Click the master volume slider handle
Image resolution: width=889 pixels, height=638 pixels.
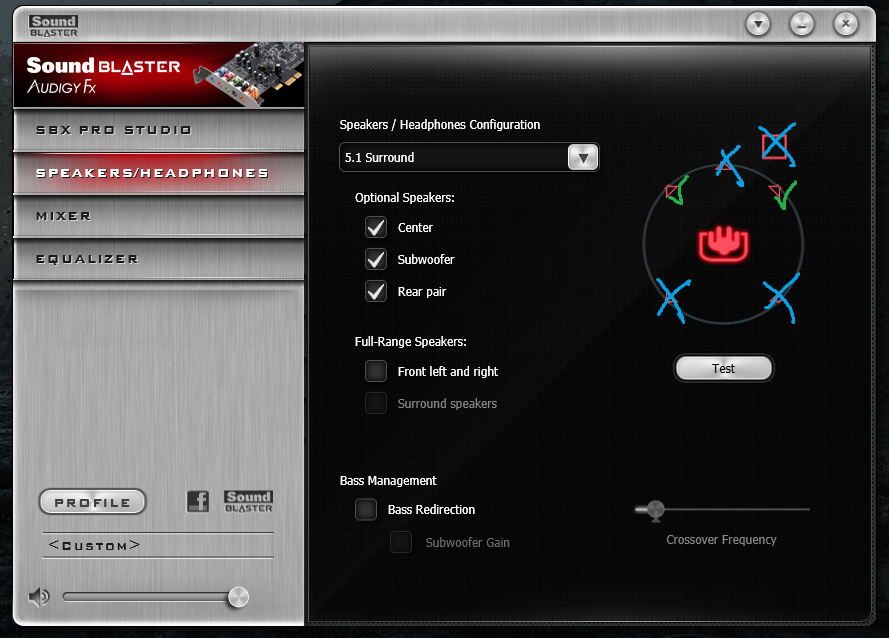[x=238, y=597]
